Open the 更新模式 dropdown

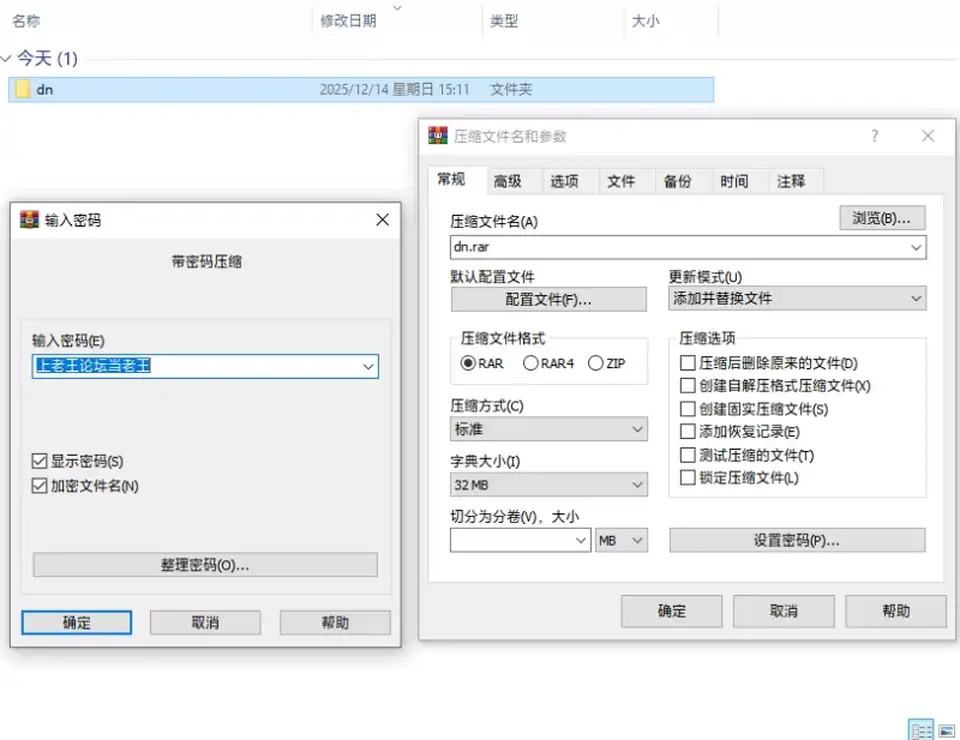[x=797, y=299]
